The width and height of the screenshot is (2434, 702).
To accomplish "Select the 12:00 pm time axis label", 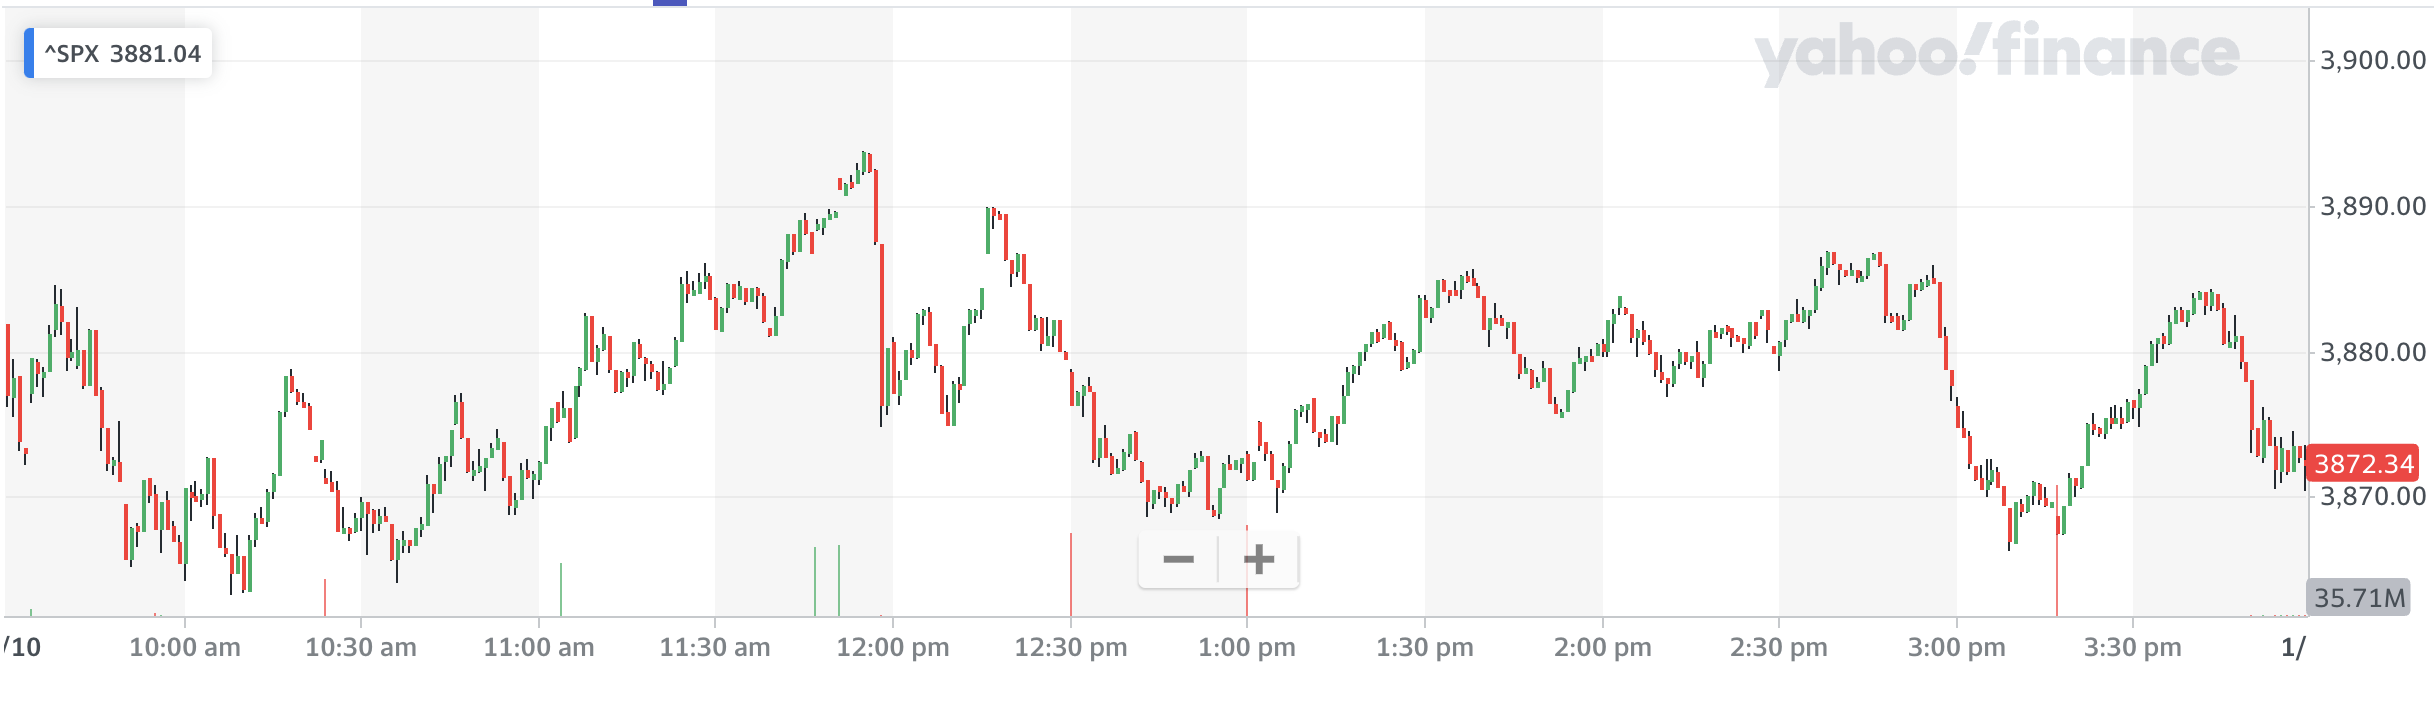I will (893, 647).
